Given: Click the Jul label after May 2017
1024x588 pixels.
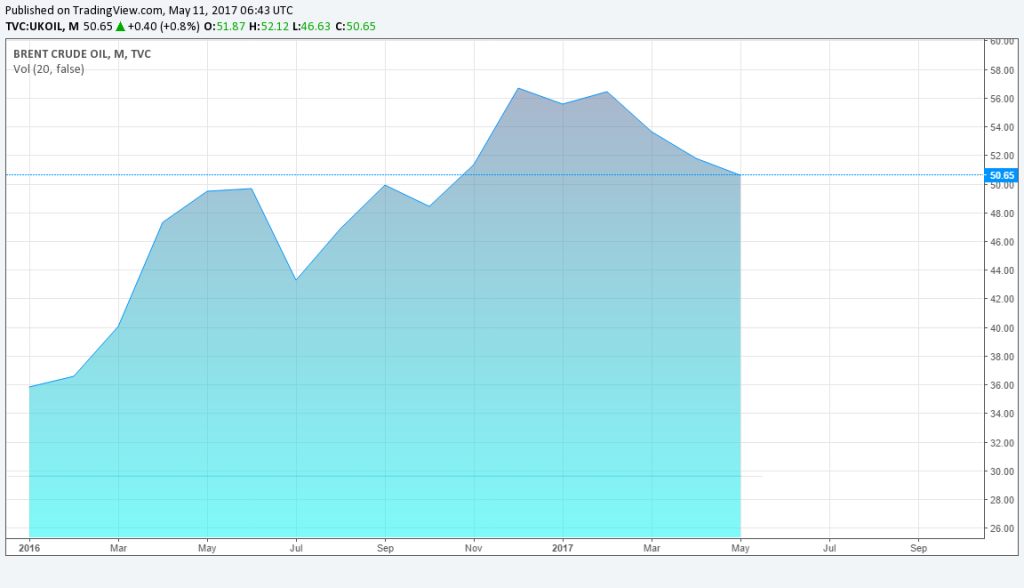Looking at the screenshot, I should [x=829, y=548].
